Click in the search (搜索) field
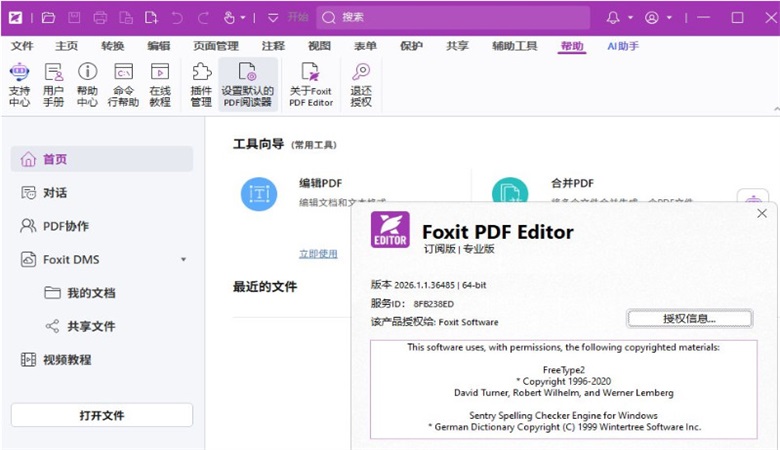Image resolution: width=780 pixels, height=450 pixels. point(453,17)
